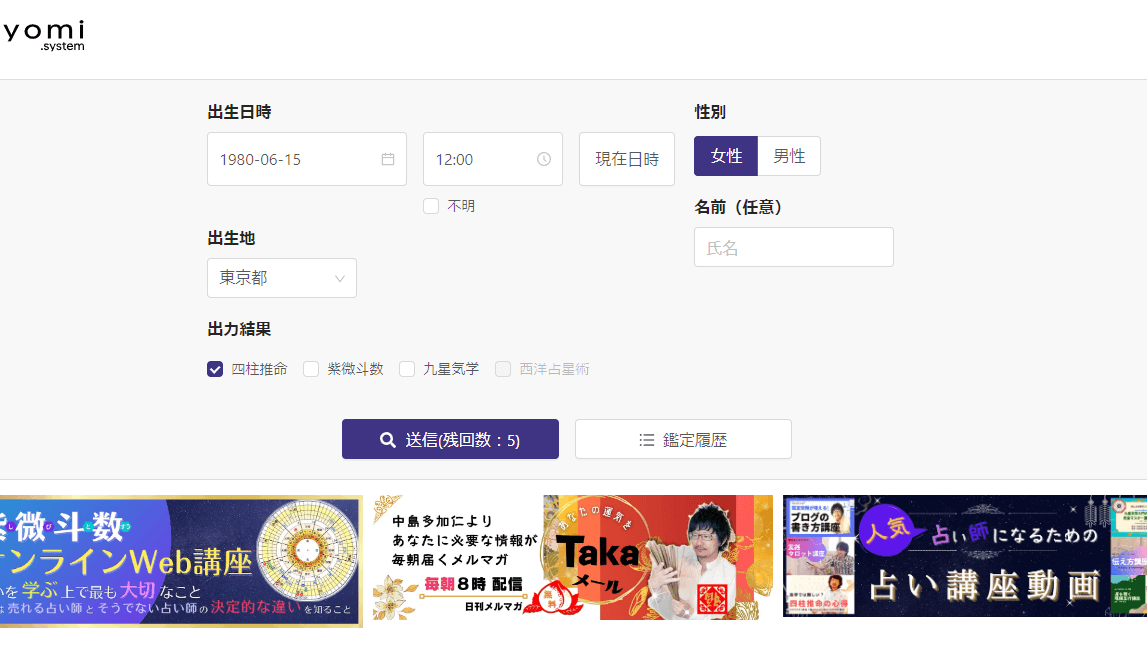Open the 東京都 birthplace dropdown
Viewport: 1147px width, 645px height.
pyautogui.click(x=281, y=278)
